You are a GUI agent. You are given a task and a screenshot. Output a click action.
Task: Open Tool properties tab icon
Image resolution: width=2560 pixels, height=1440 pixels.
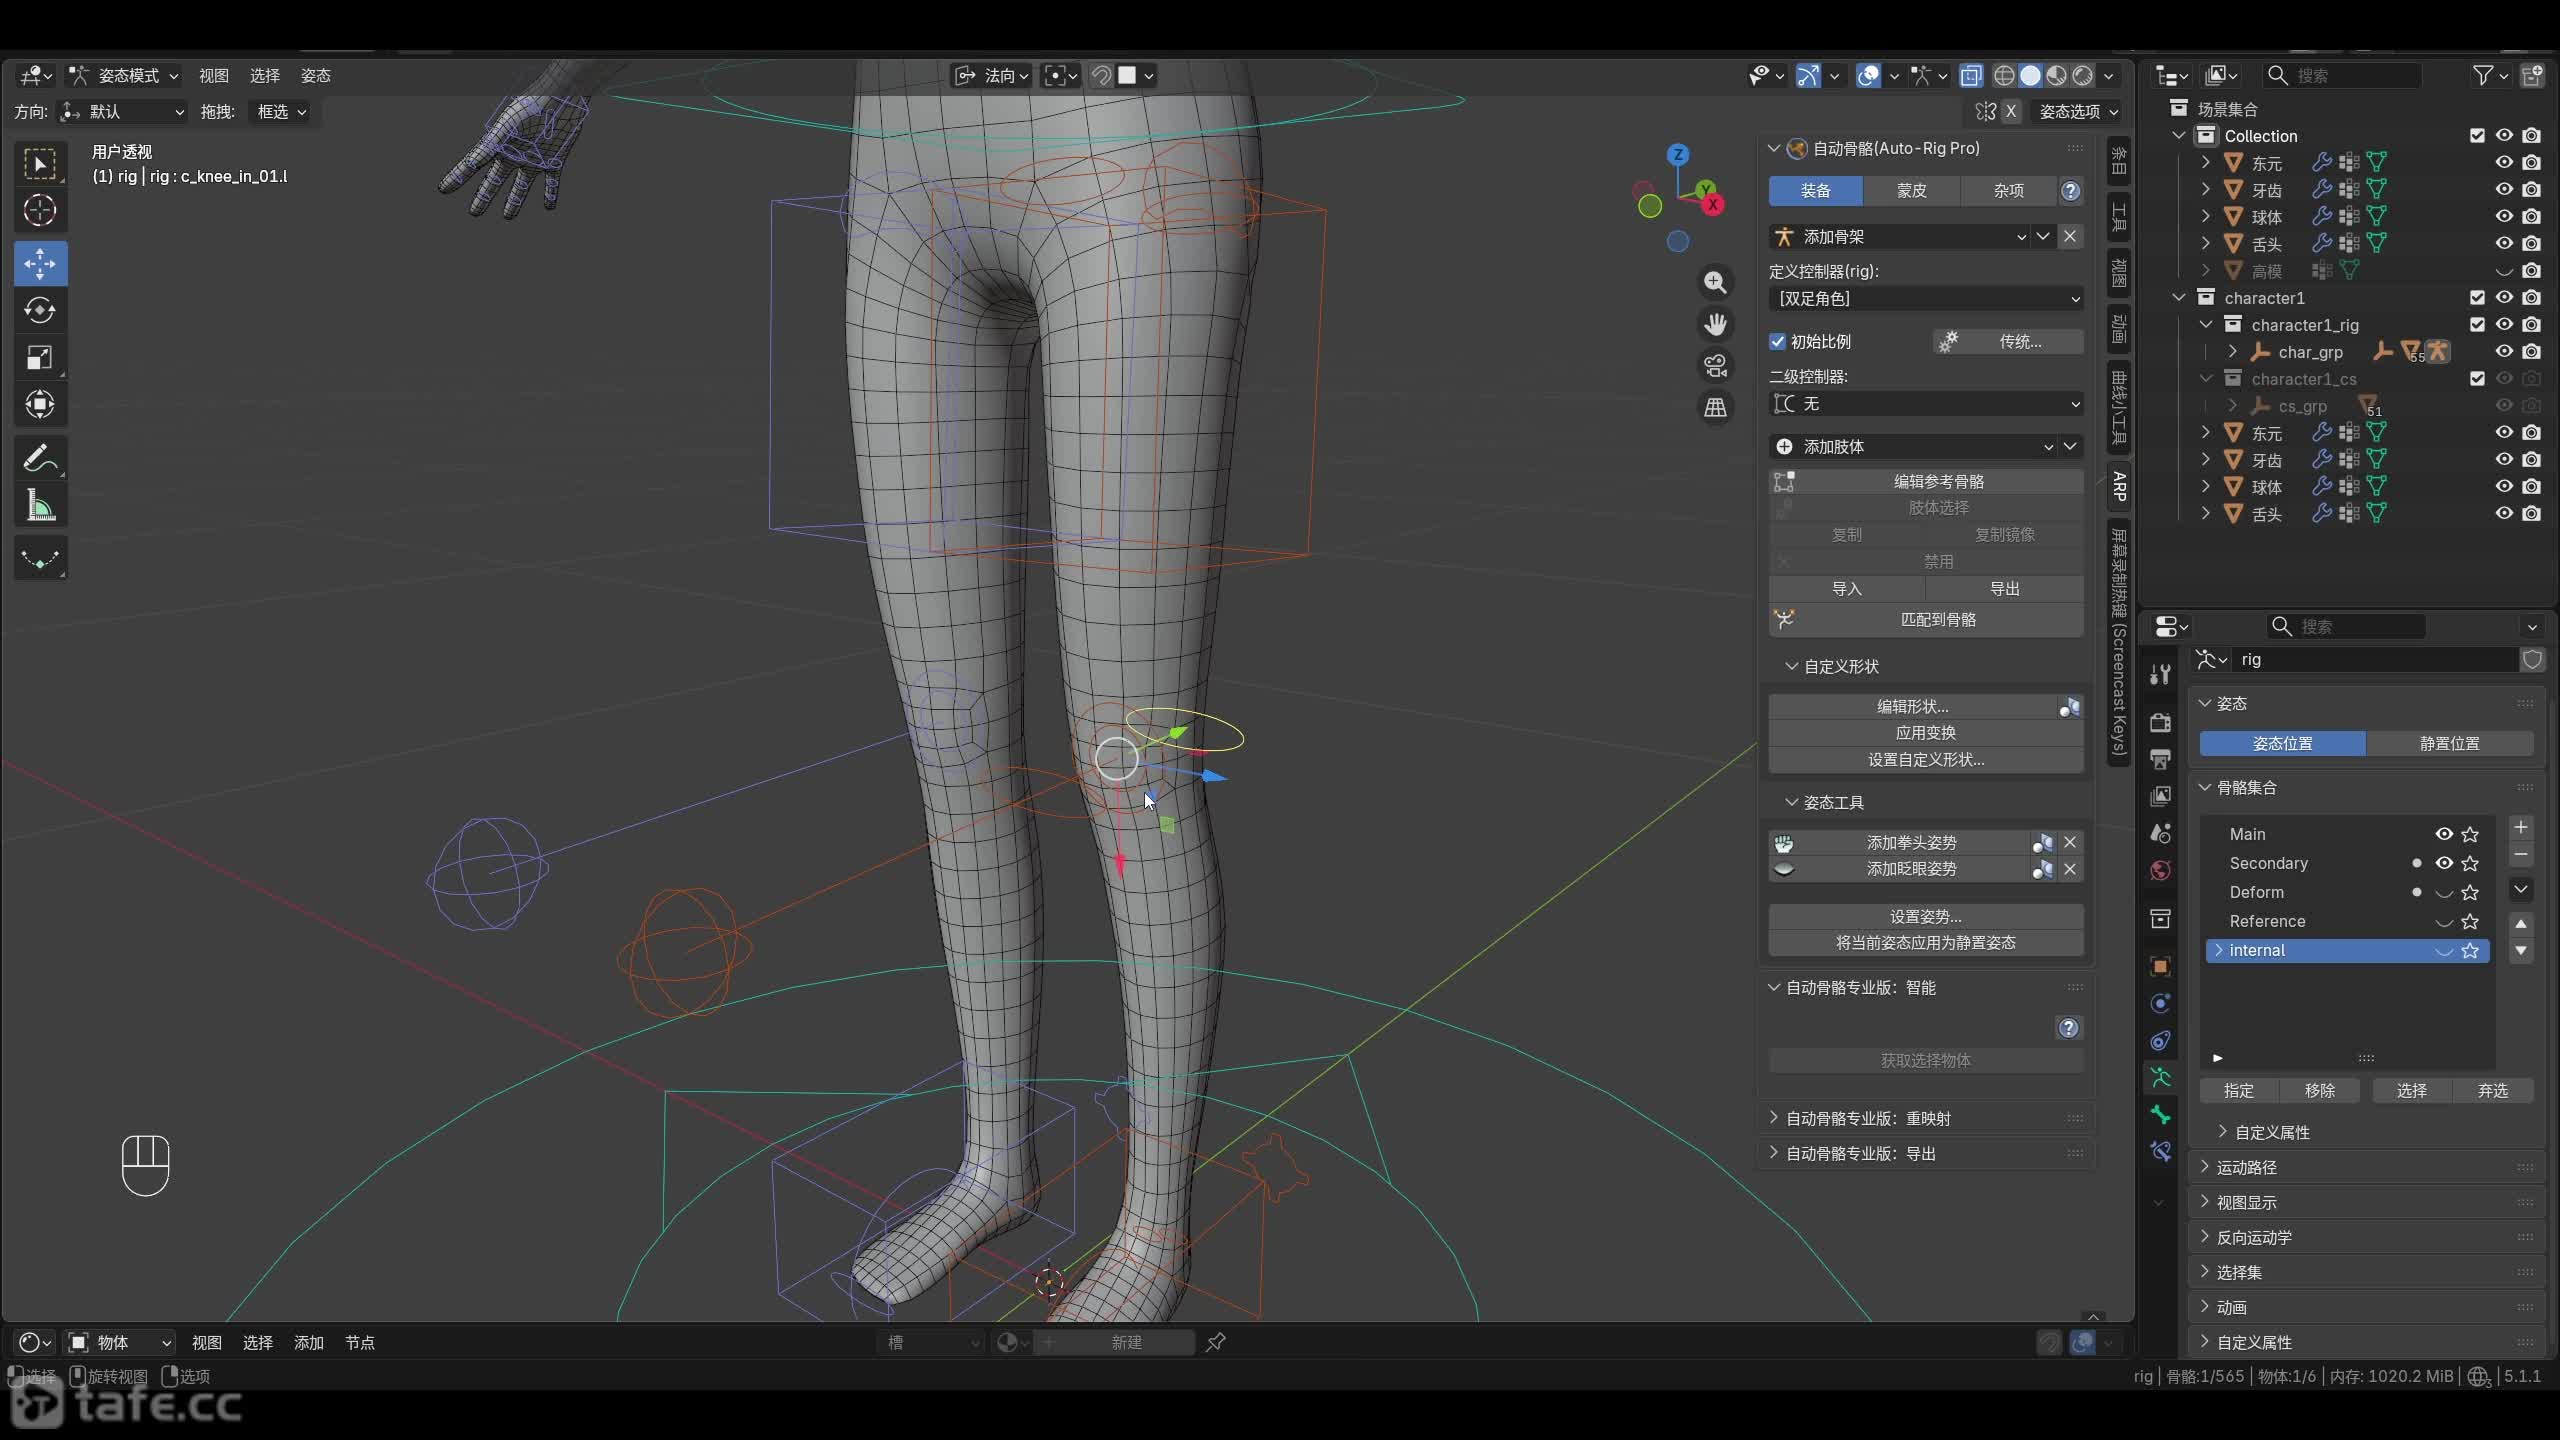[x=2160, y=675]
